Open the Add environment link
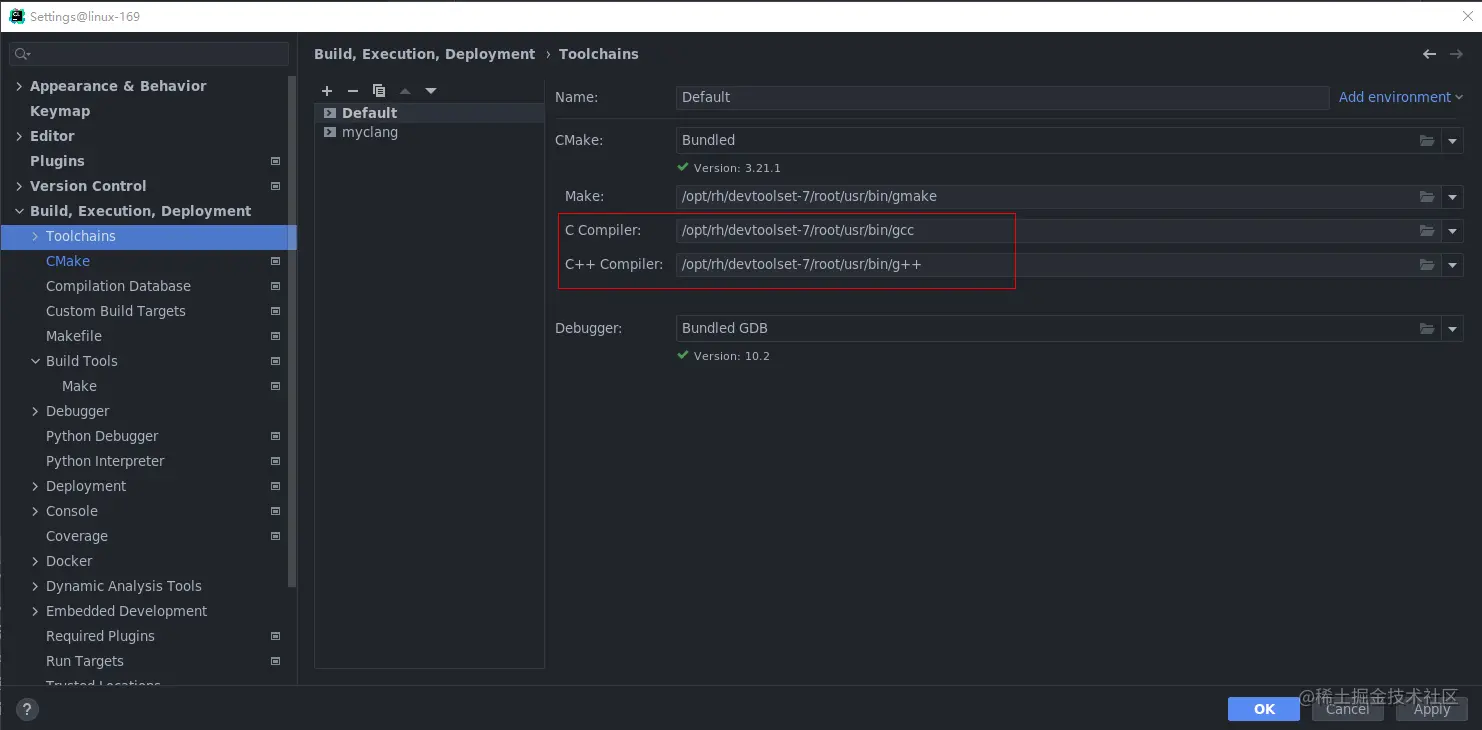The width and height of the screenshot is (1482, 730). (1400, 97)
